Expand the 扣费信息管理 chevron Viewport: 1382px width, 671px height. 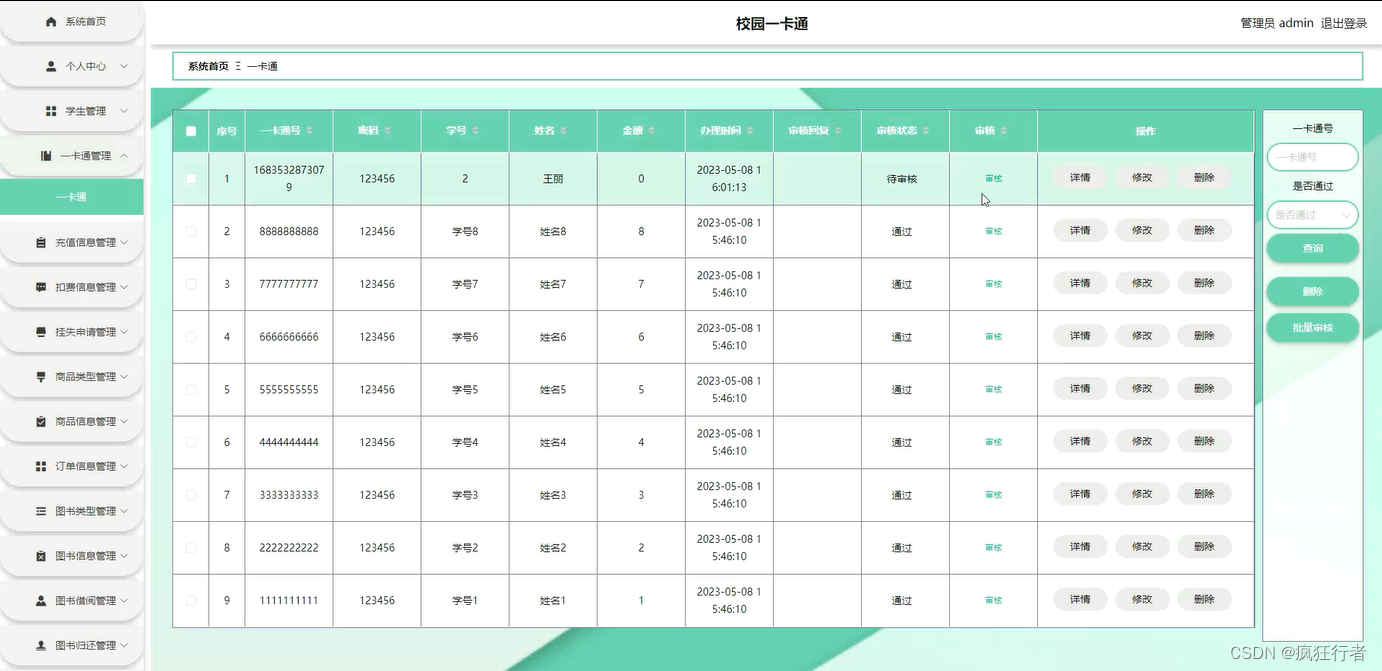pyautogui.click(x=124, y=288)
